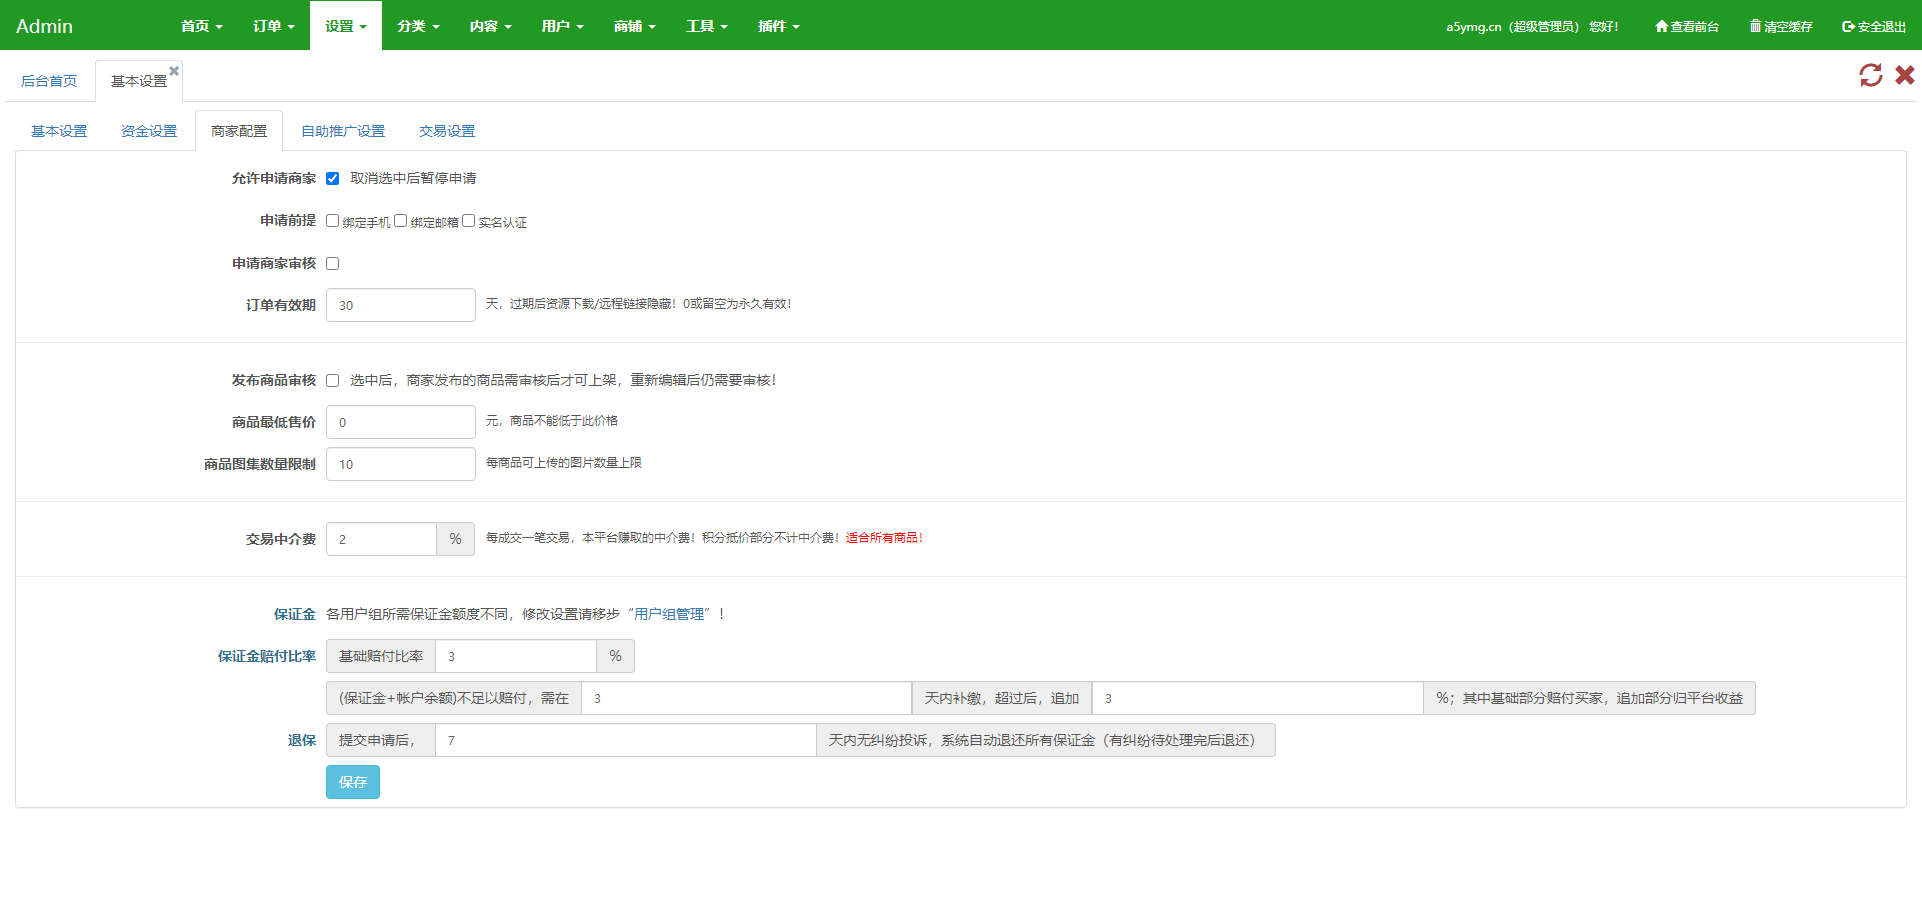Click the 保存 button
This screenshot has width=1922, height=907.
352,782
